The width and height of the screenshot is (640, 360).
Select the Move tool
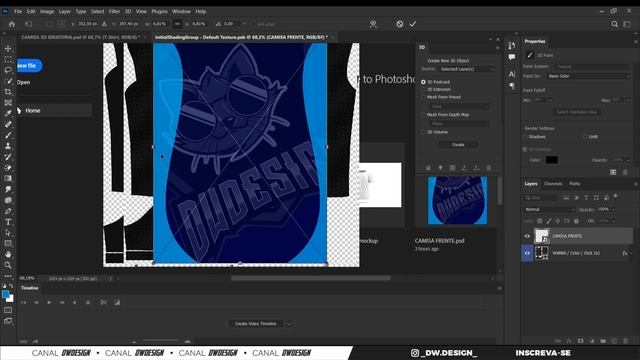point(8,49)
